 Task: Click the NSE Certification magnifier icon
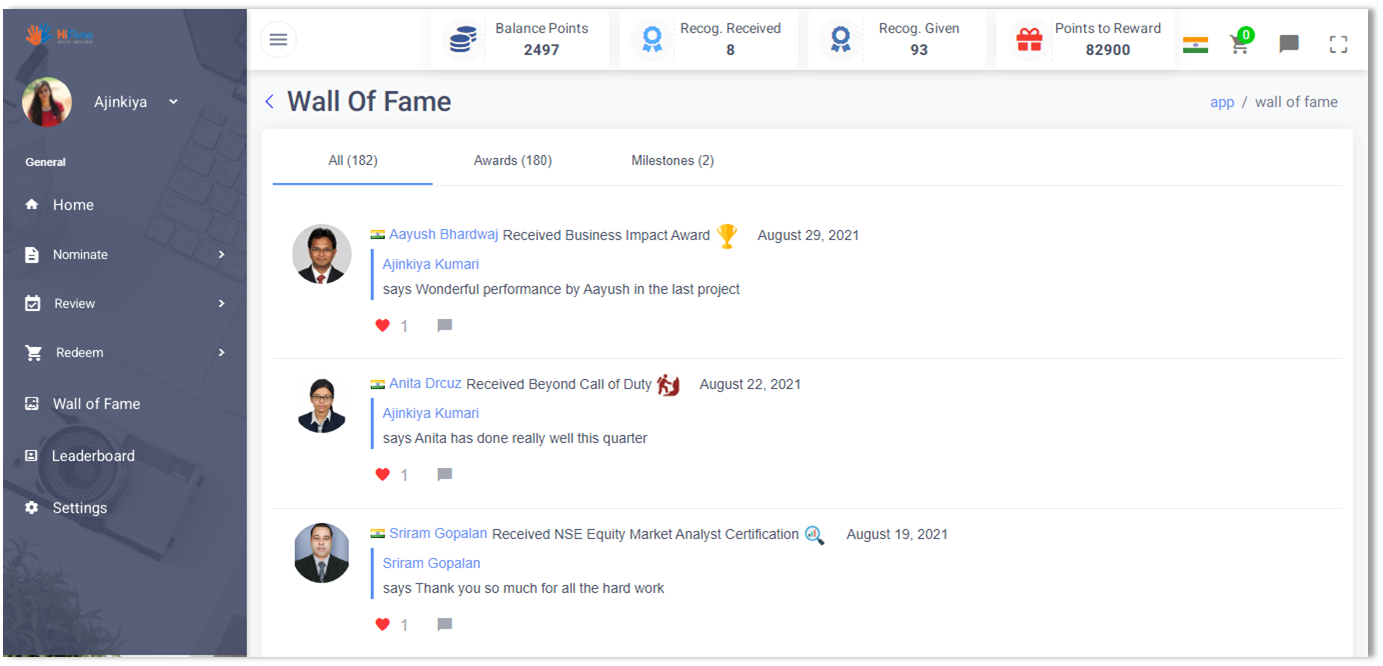click(815, 535)
